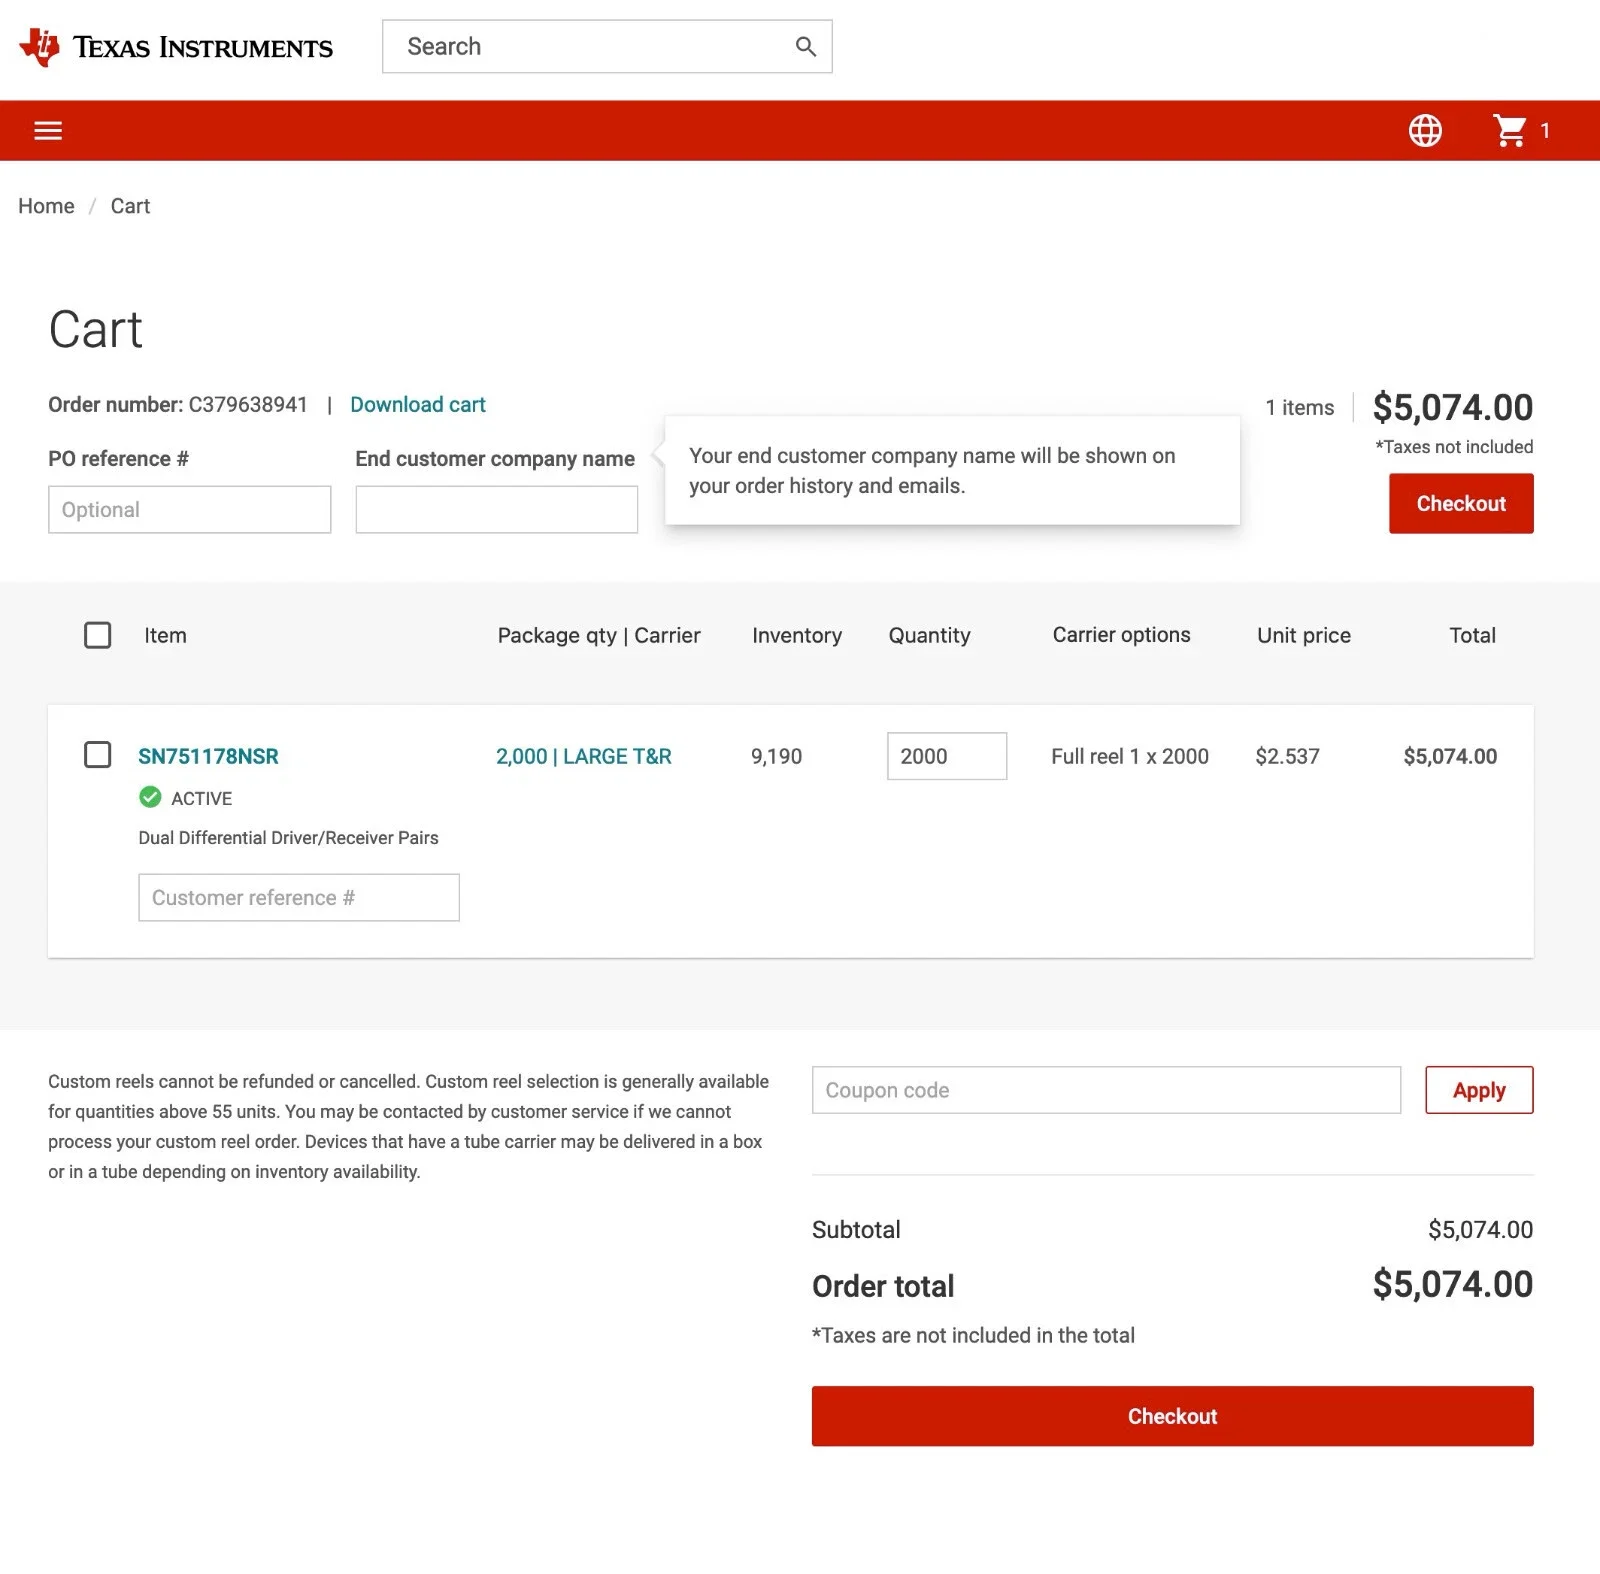Click the Quantity column header
This screenshot has height=1574, width=1600.
(x=929, y=635)
